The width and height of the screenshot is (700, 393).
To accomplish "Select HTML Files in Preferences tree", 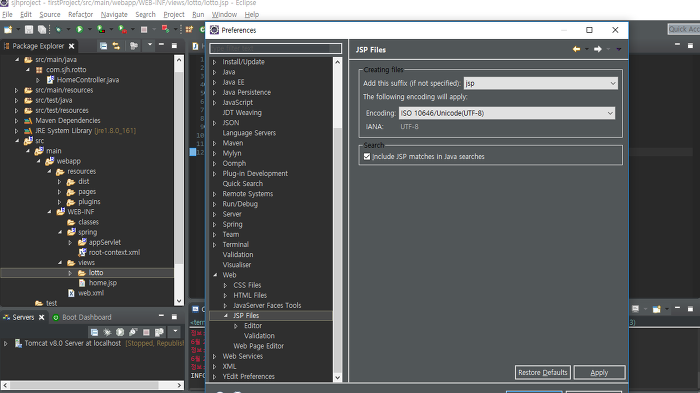I will coord(250,295).
